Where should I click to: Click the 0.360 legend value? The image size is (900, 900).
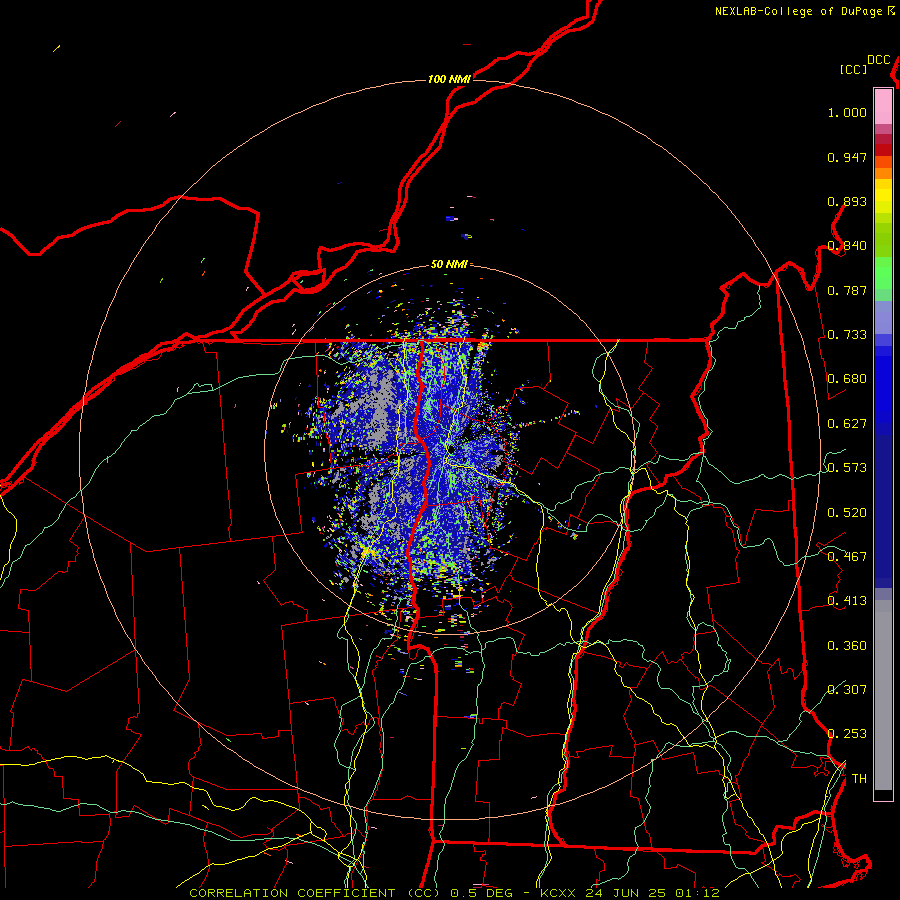coord(847,646)
